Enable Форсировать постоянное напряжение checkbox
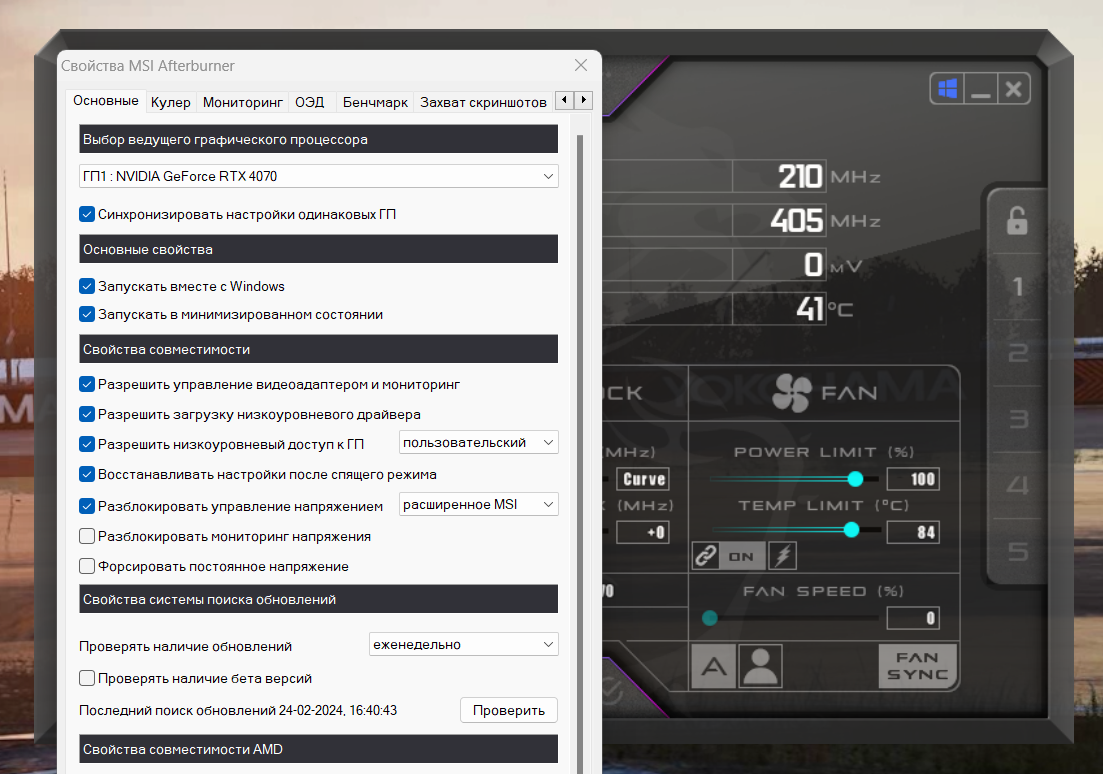 pos(87,566)
